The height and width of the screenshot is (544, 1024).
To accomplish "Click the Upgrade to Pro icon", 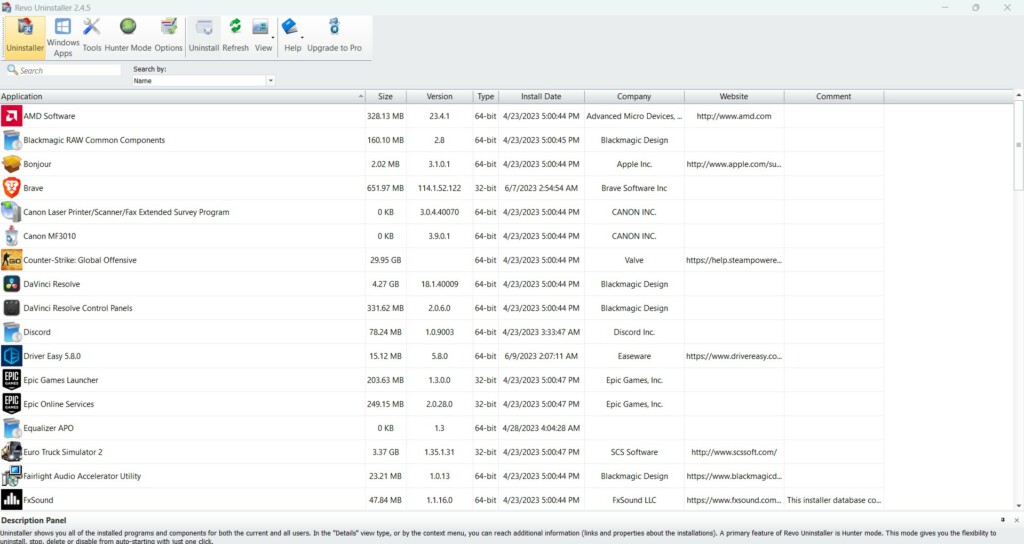I will 334,35.
